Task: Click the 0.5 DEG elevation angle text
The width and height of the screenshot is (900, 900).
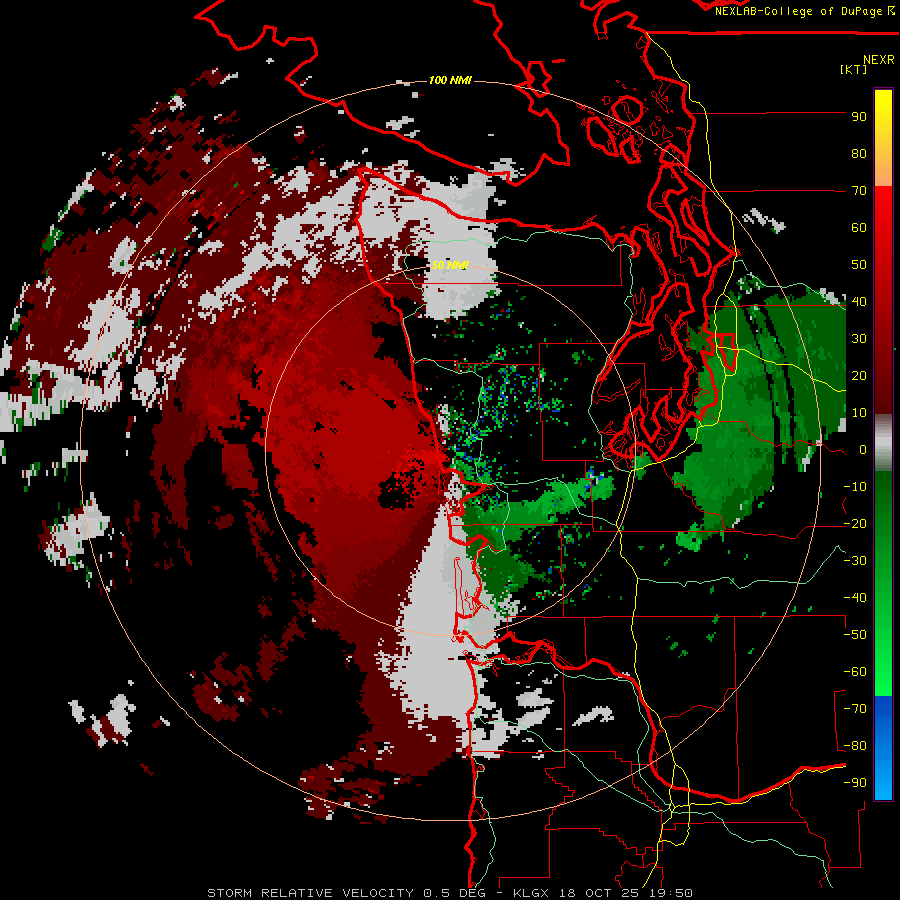Action: (x=454, y=893)
